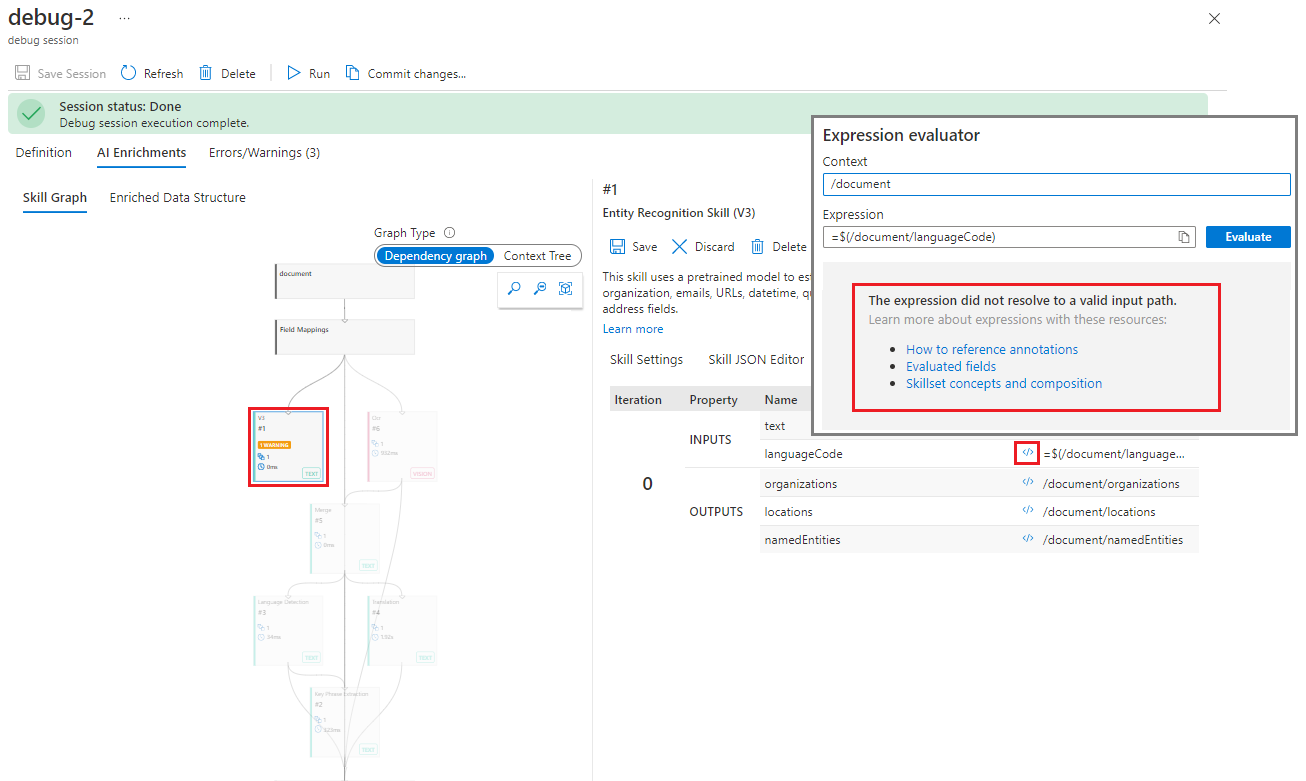The image size is (1306, 781).
Task: Open the Enriched Data Structure tab
Action: pyautogui.click(x=177, y=198)
